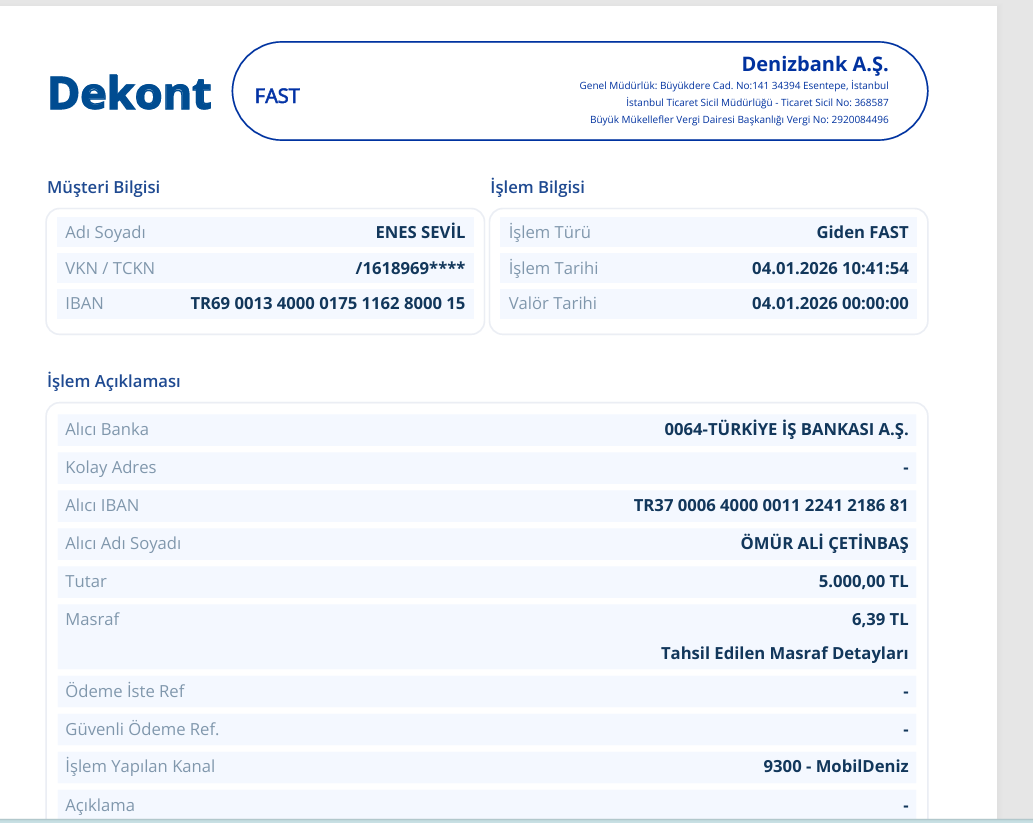Image resolution: width=1033 pixels, height=823 pixels.
Task: Select the name ENES SEVİL
Action: tap(420, 233)
